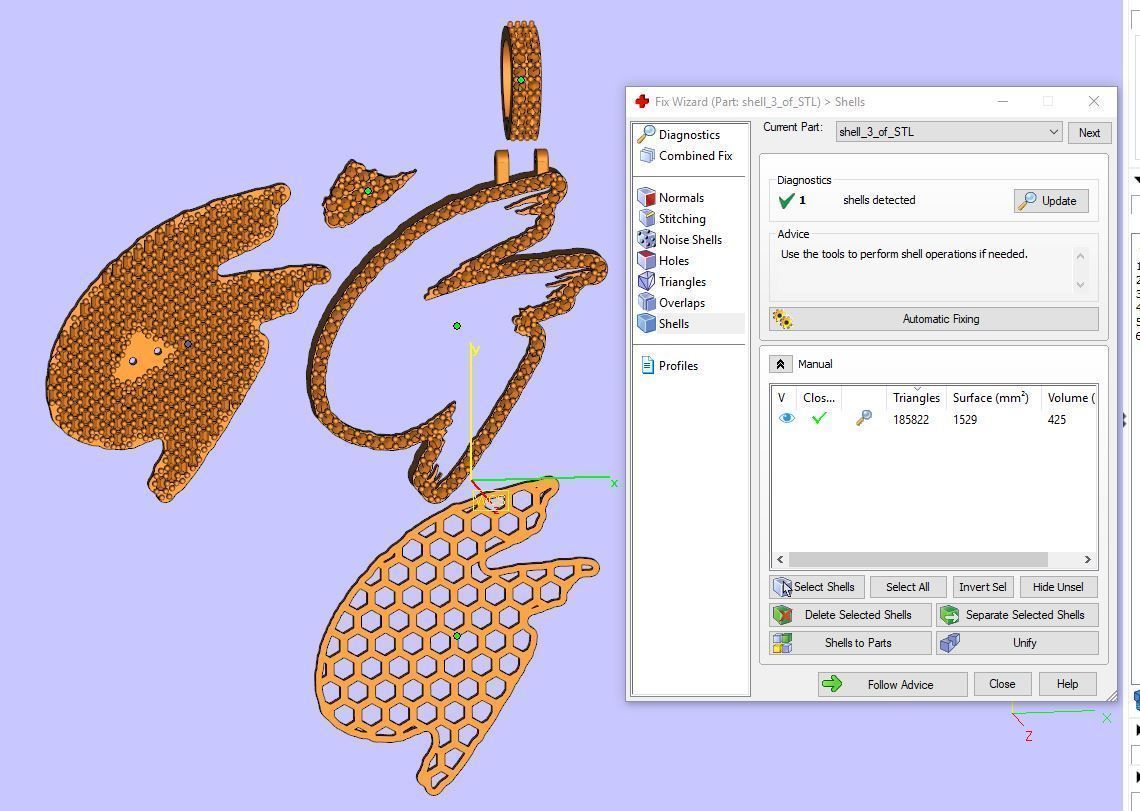This screenshot has height=811, width=1140.
Task: Click Invert Sel button
Action: [982, 587]
